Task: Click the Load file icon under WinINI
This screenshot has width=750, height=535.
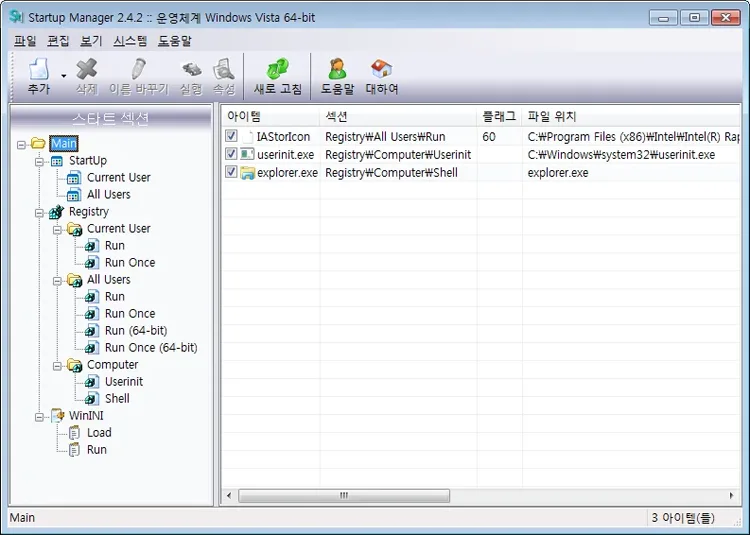Action: coord(74,433)
